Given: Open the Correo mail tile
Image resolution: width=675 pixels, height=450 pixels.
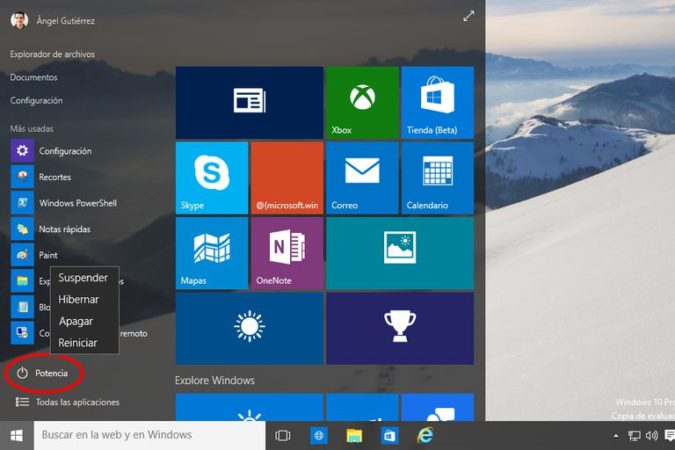Looking at the screenshot, I should click(x=362, y=178).
